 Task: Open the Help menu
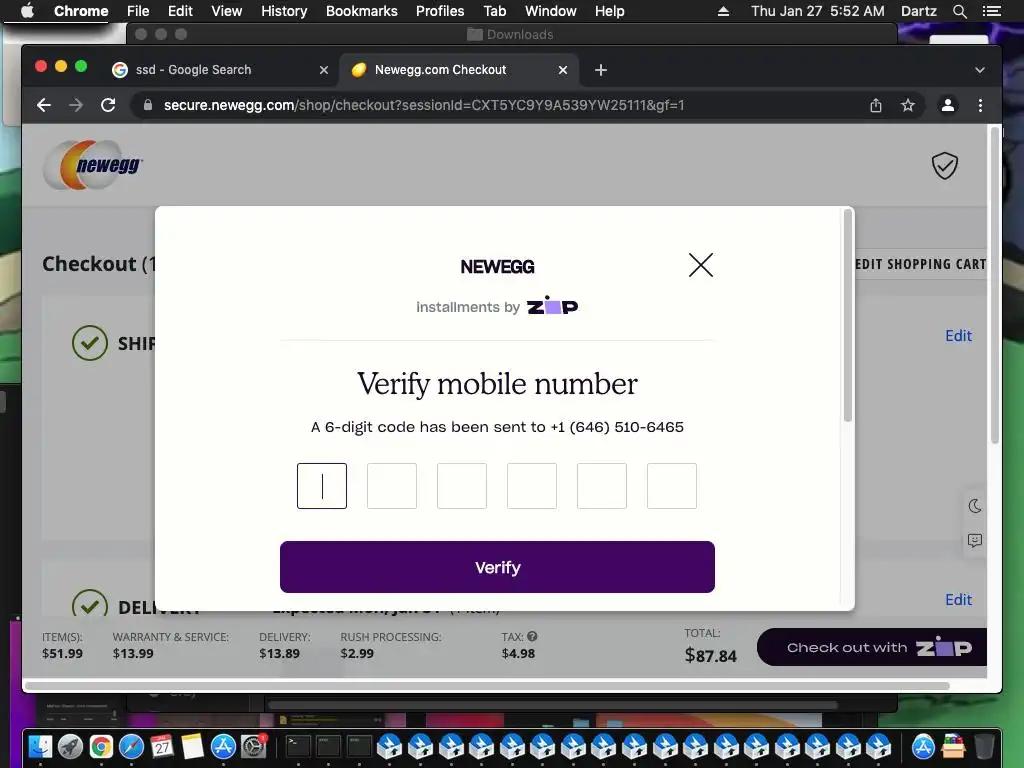click(609, 11)
